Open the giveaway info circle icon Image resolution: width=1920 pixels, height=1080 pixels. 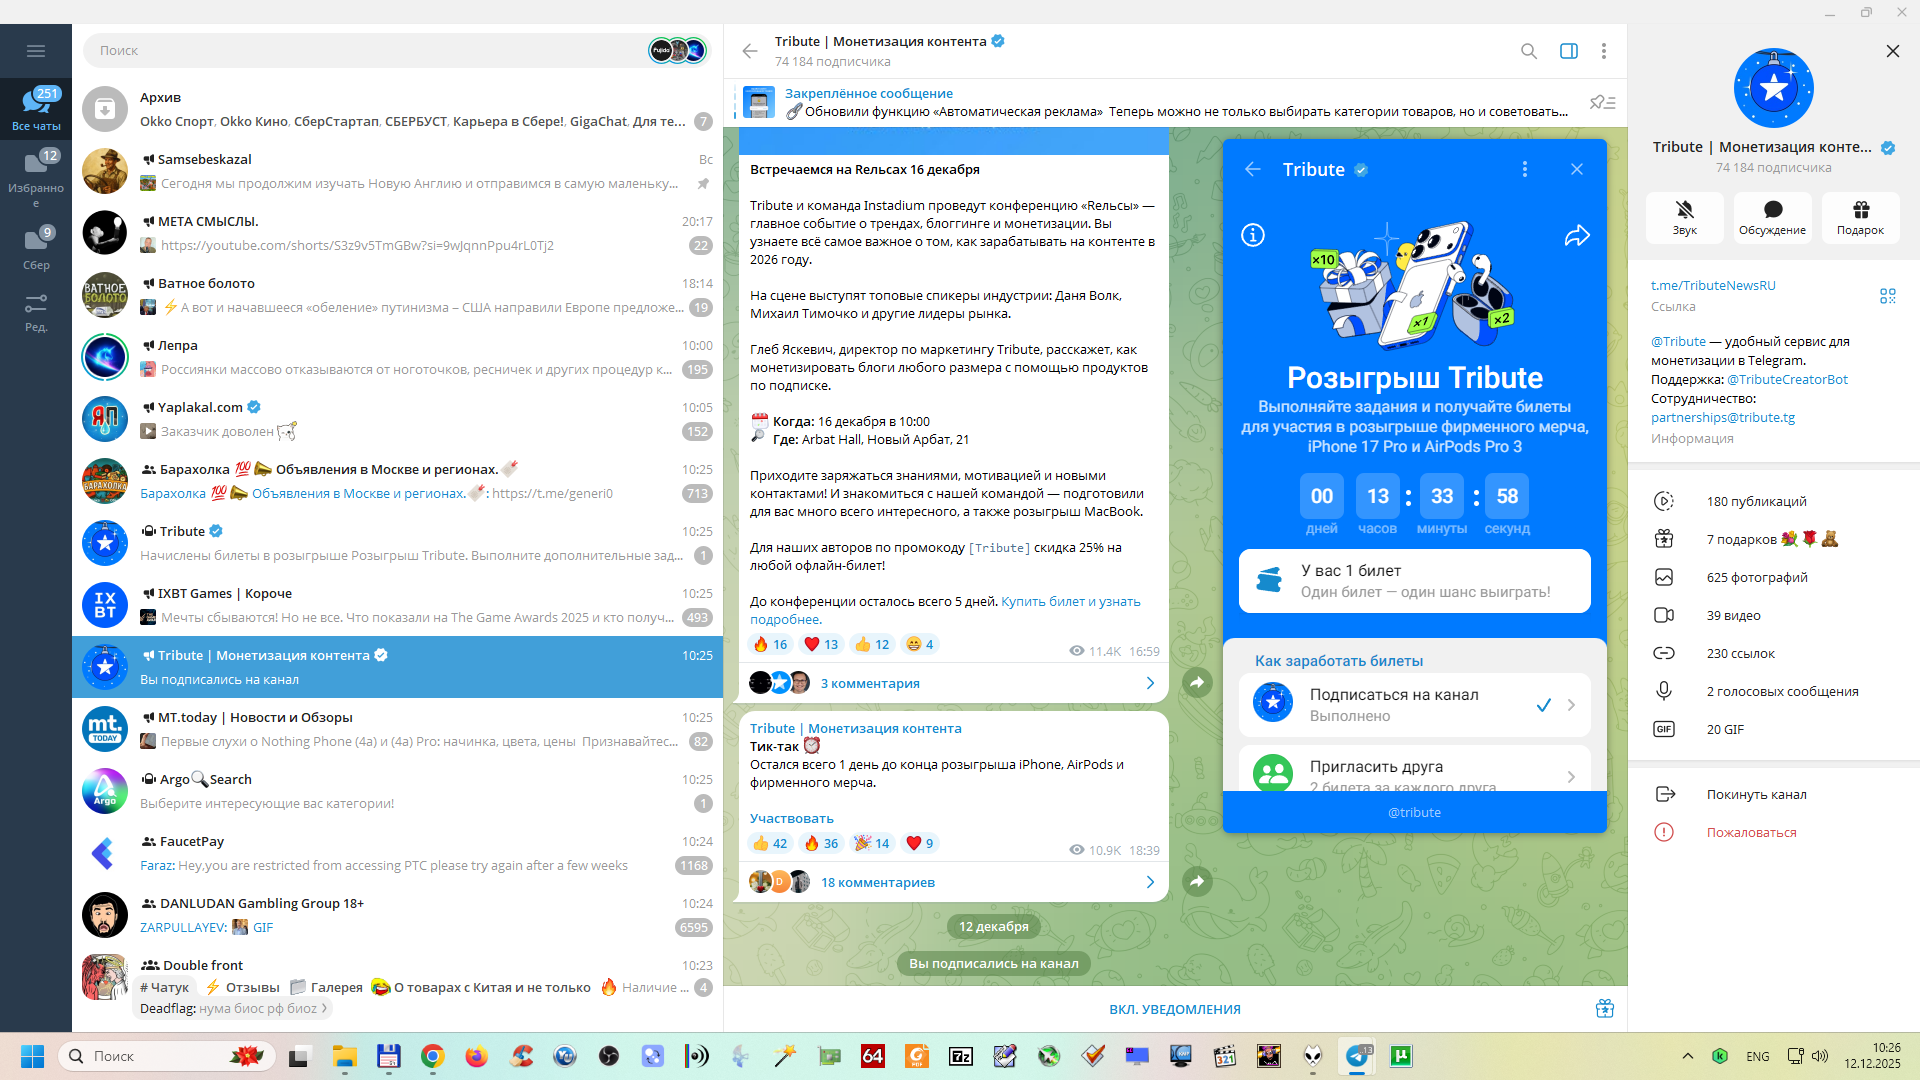point(1253,235)
